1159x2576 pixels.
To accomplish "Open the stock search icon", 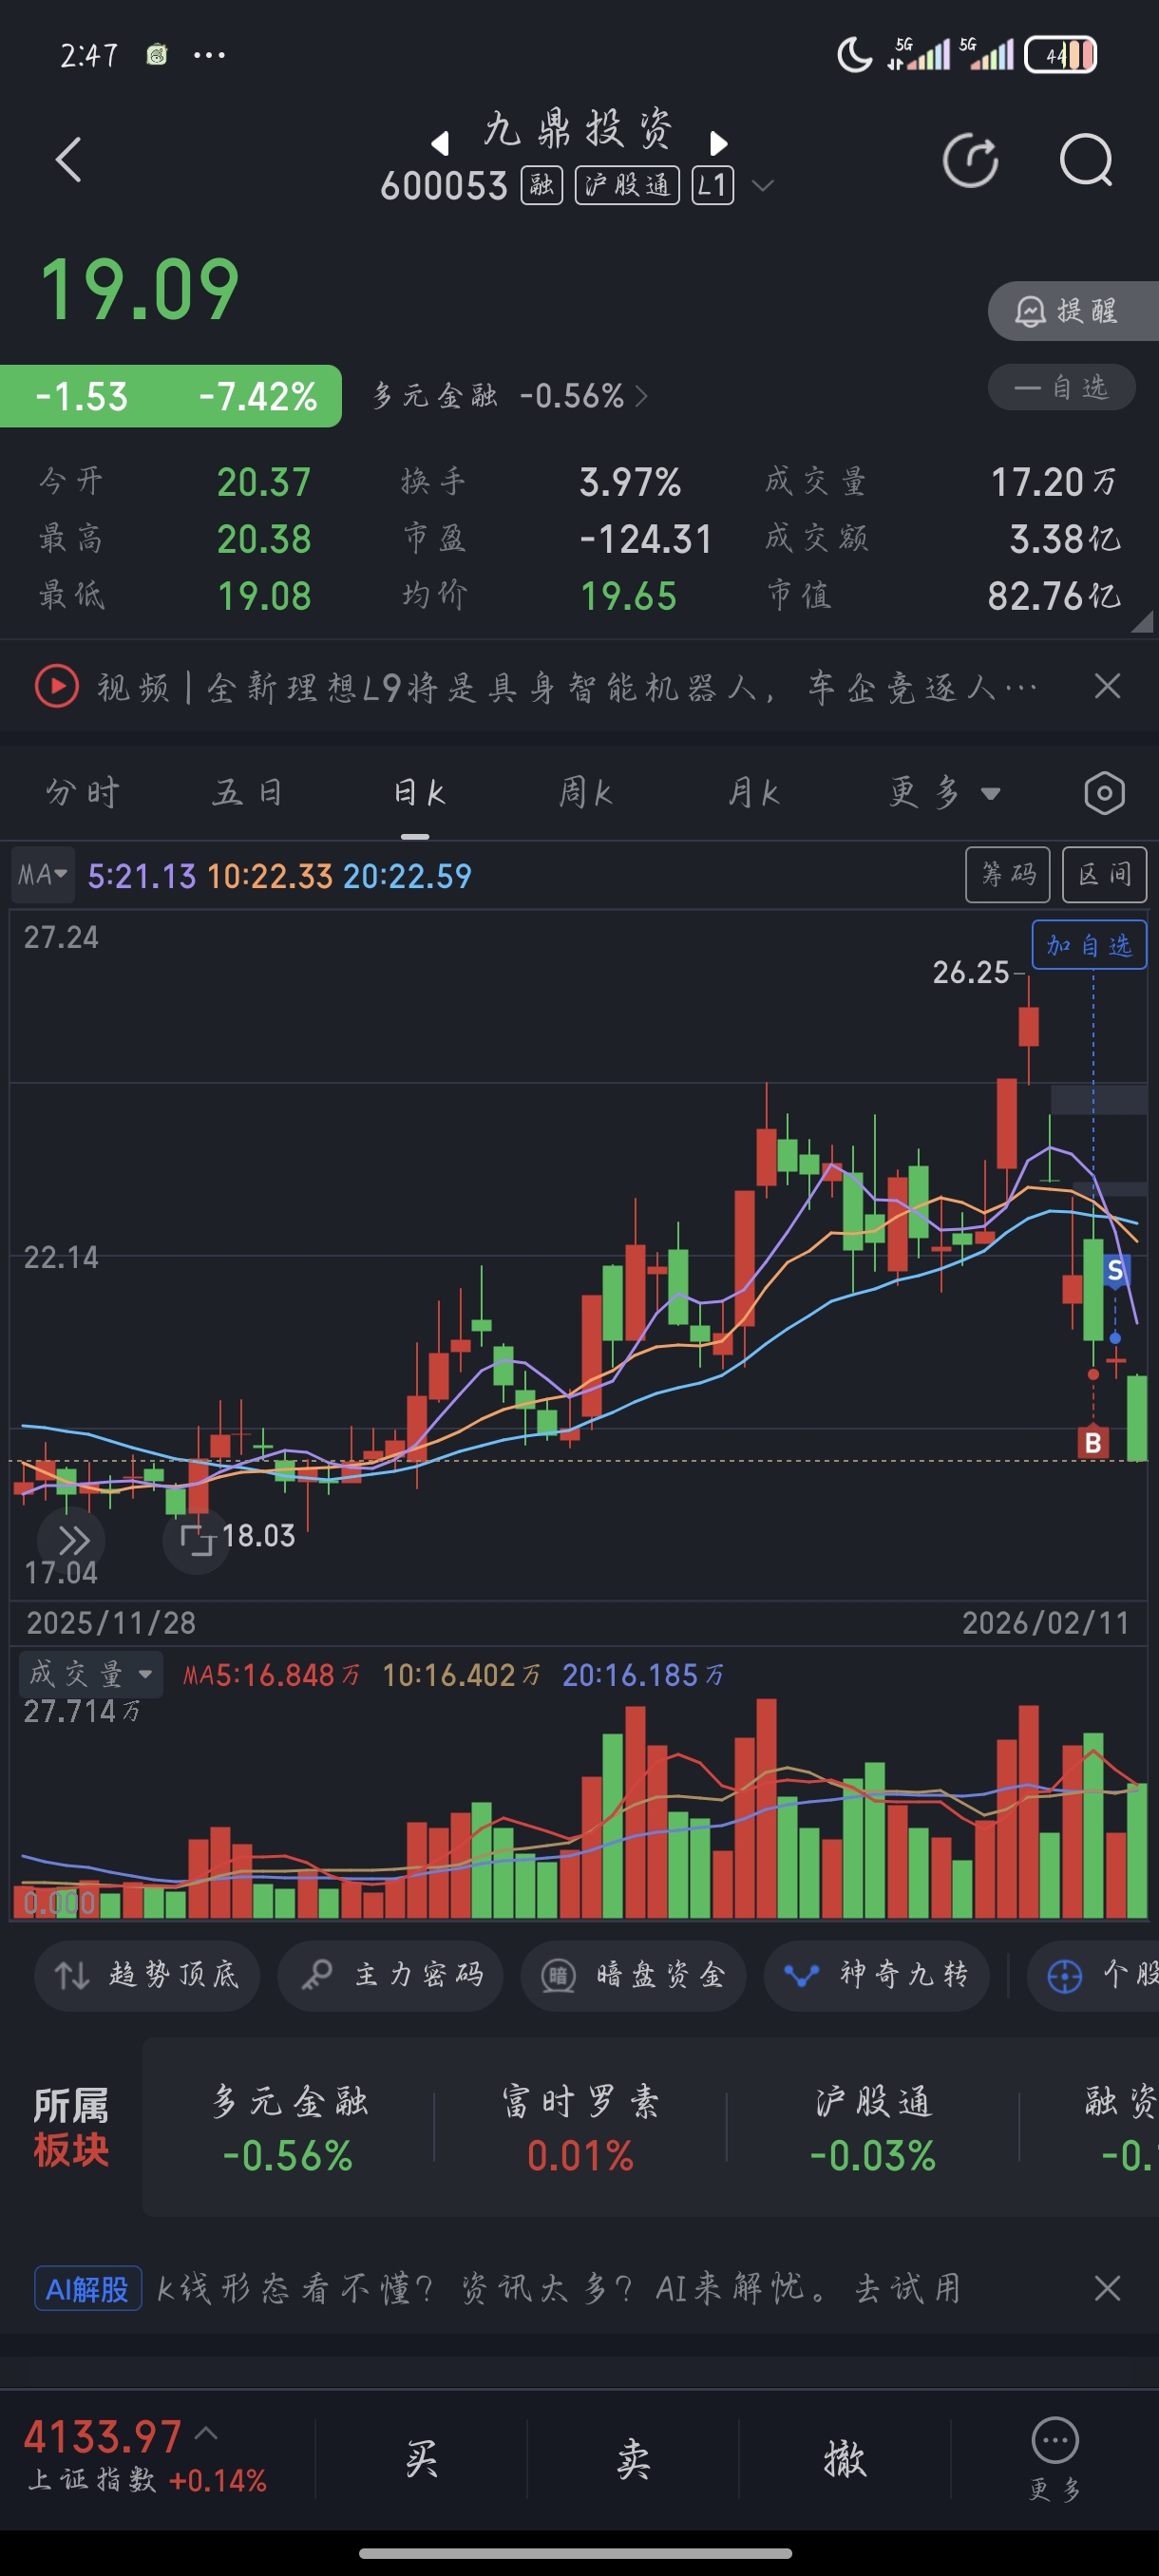I will [1085, 160].
